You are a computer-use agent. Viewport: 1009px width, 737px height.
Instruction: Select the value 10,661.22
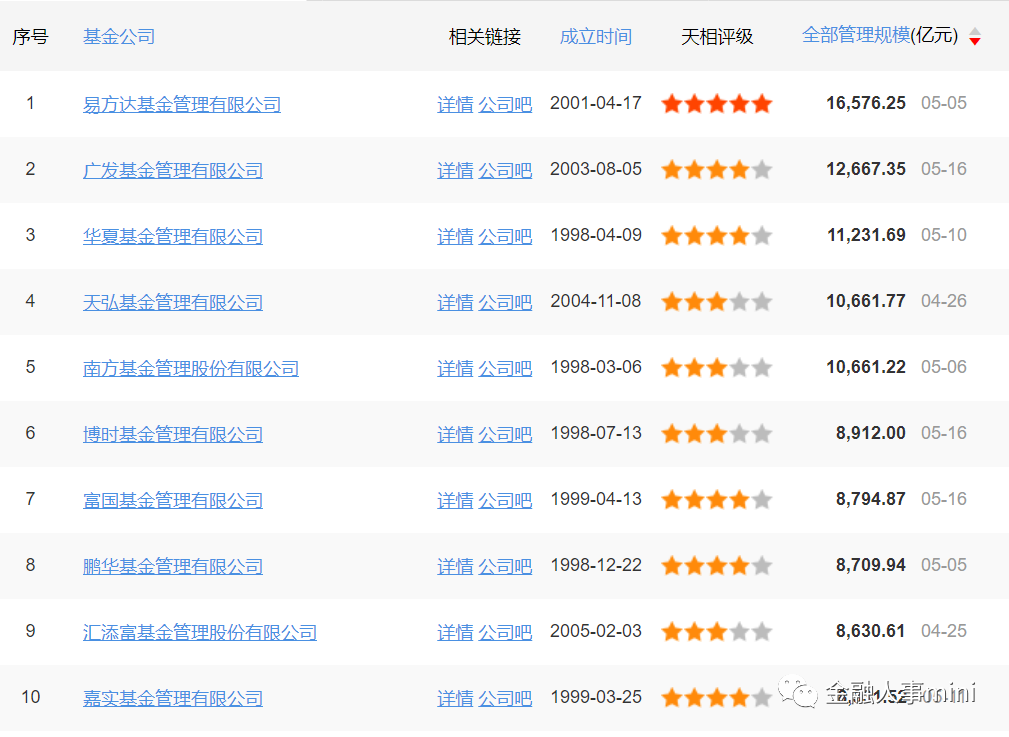[x=866, y=367]
